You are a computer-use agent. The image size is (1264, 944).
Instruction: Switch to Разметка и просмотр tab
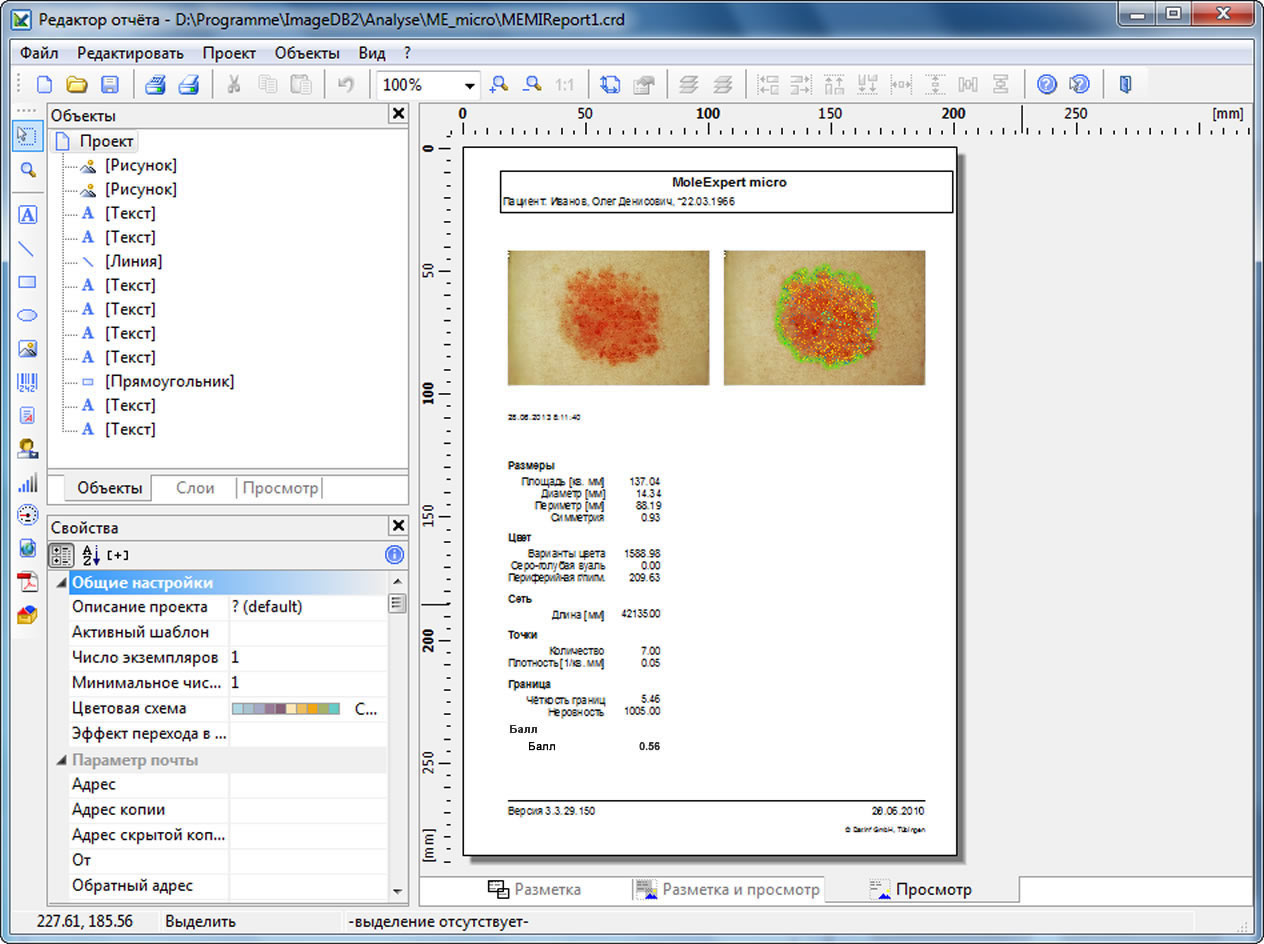(728, 889)
